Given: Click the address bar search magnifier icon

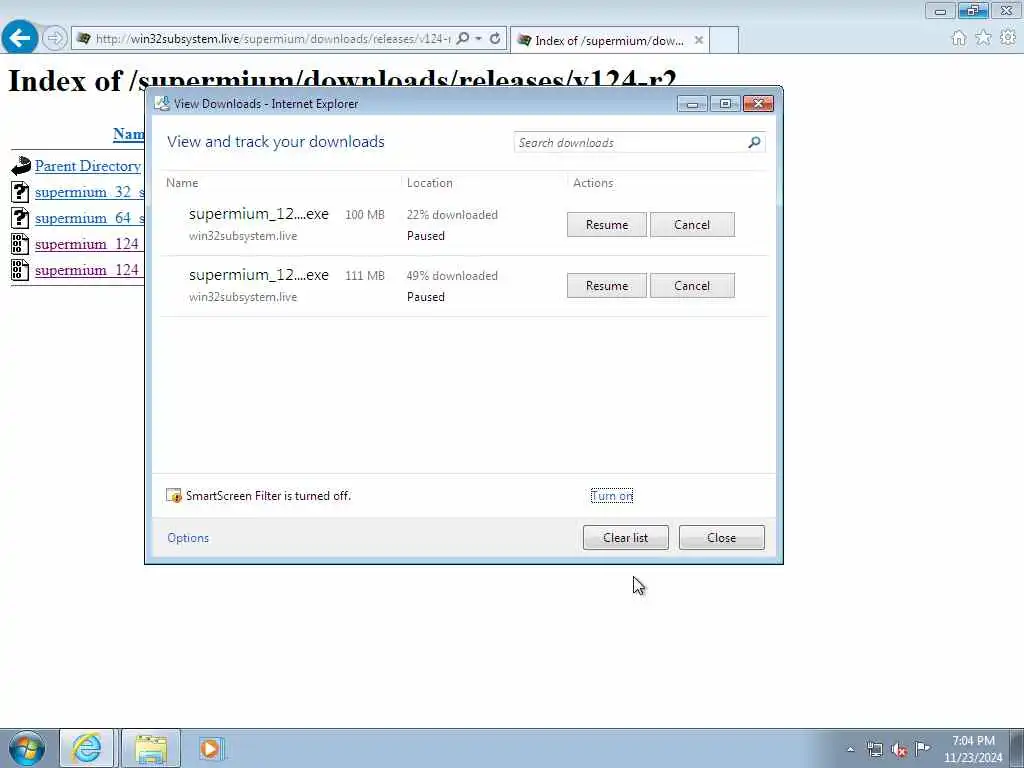Looking at the screenshot, I should tap(462, 39).
